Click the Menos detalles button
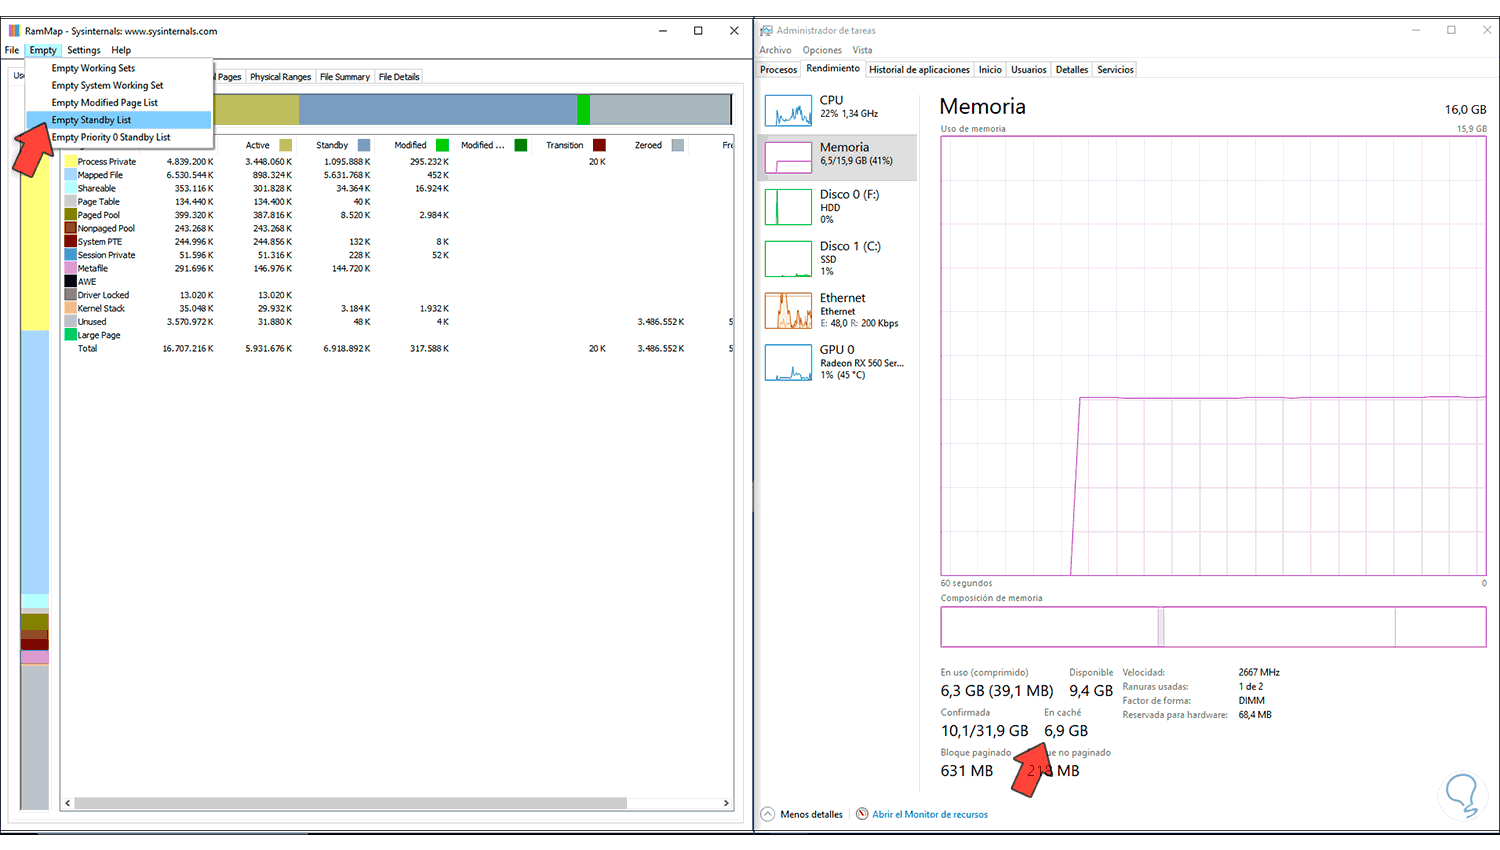 click(x=802, y=814)
